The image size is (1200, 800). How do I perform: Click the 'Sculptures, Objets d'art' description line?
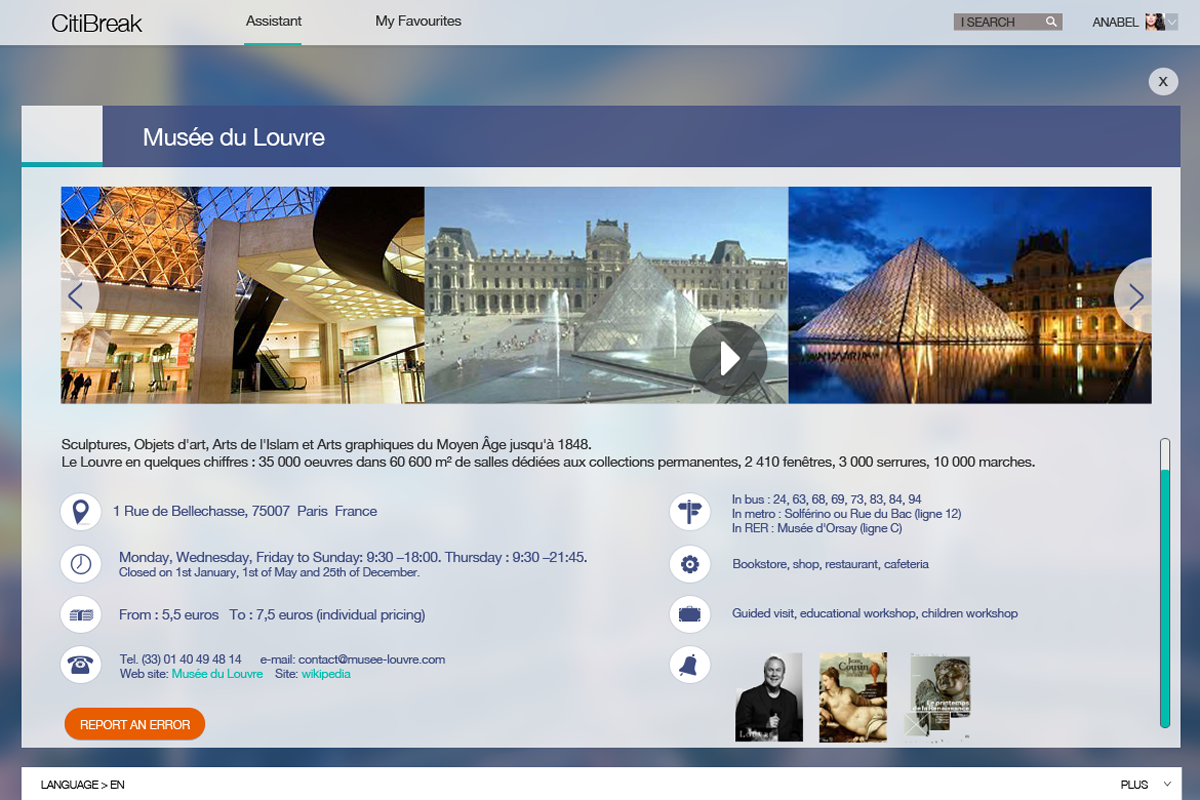pyautogui.click(x=326, y=444)
